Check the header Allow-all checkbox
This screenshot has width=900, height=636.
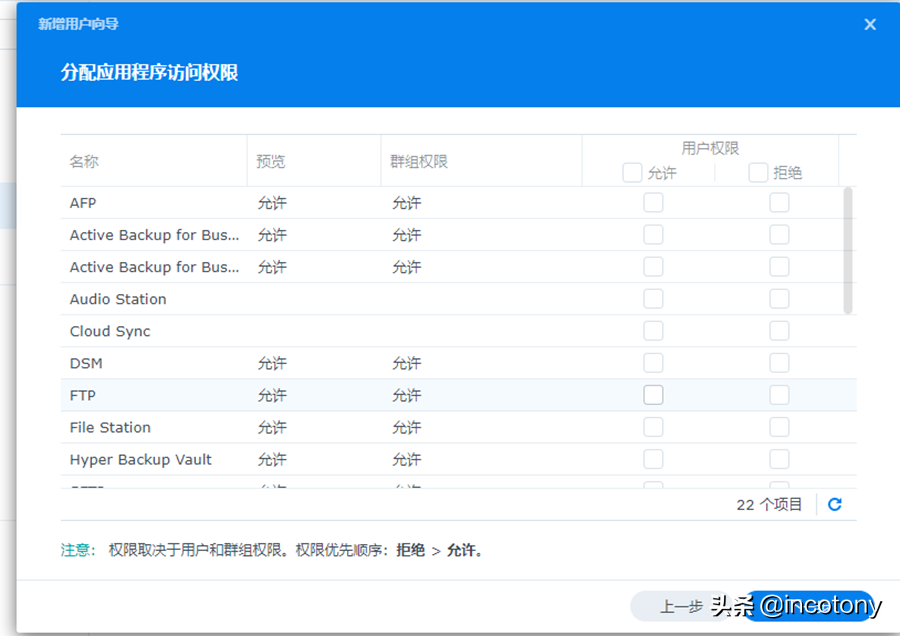[x=632, y=172]
